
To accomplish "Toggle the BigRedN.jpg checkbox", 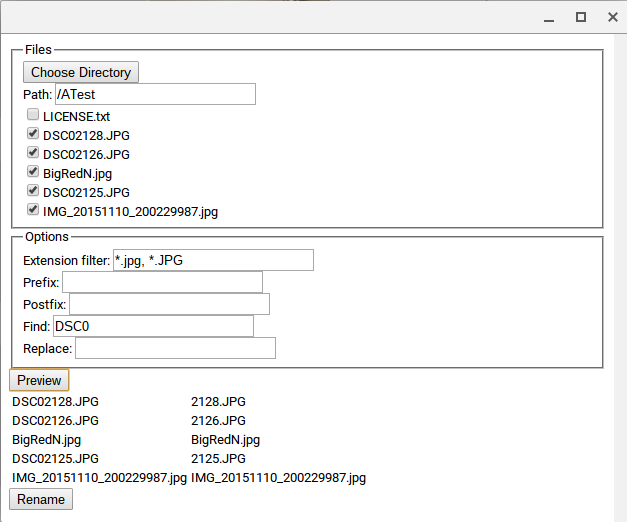I will pos(33,172).
